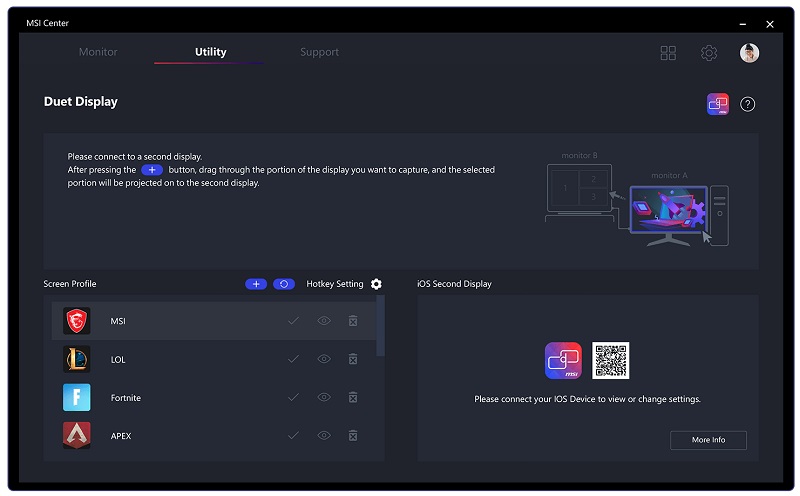Click the iOS Duet Display app icon
Screen dimensions: 800x496
[563, 361]
